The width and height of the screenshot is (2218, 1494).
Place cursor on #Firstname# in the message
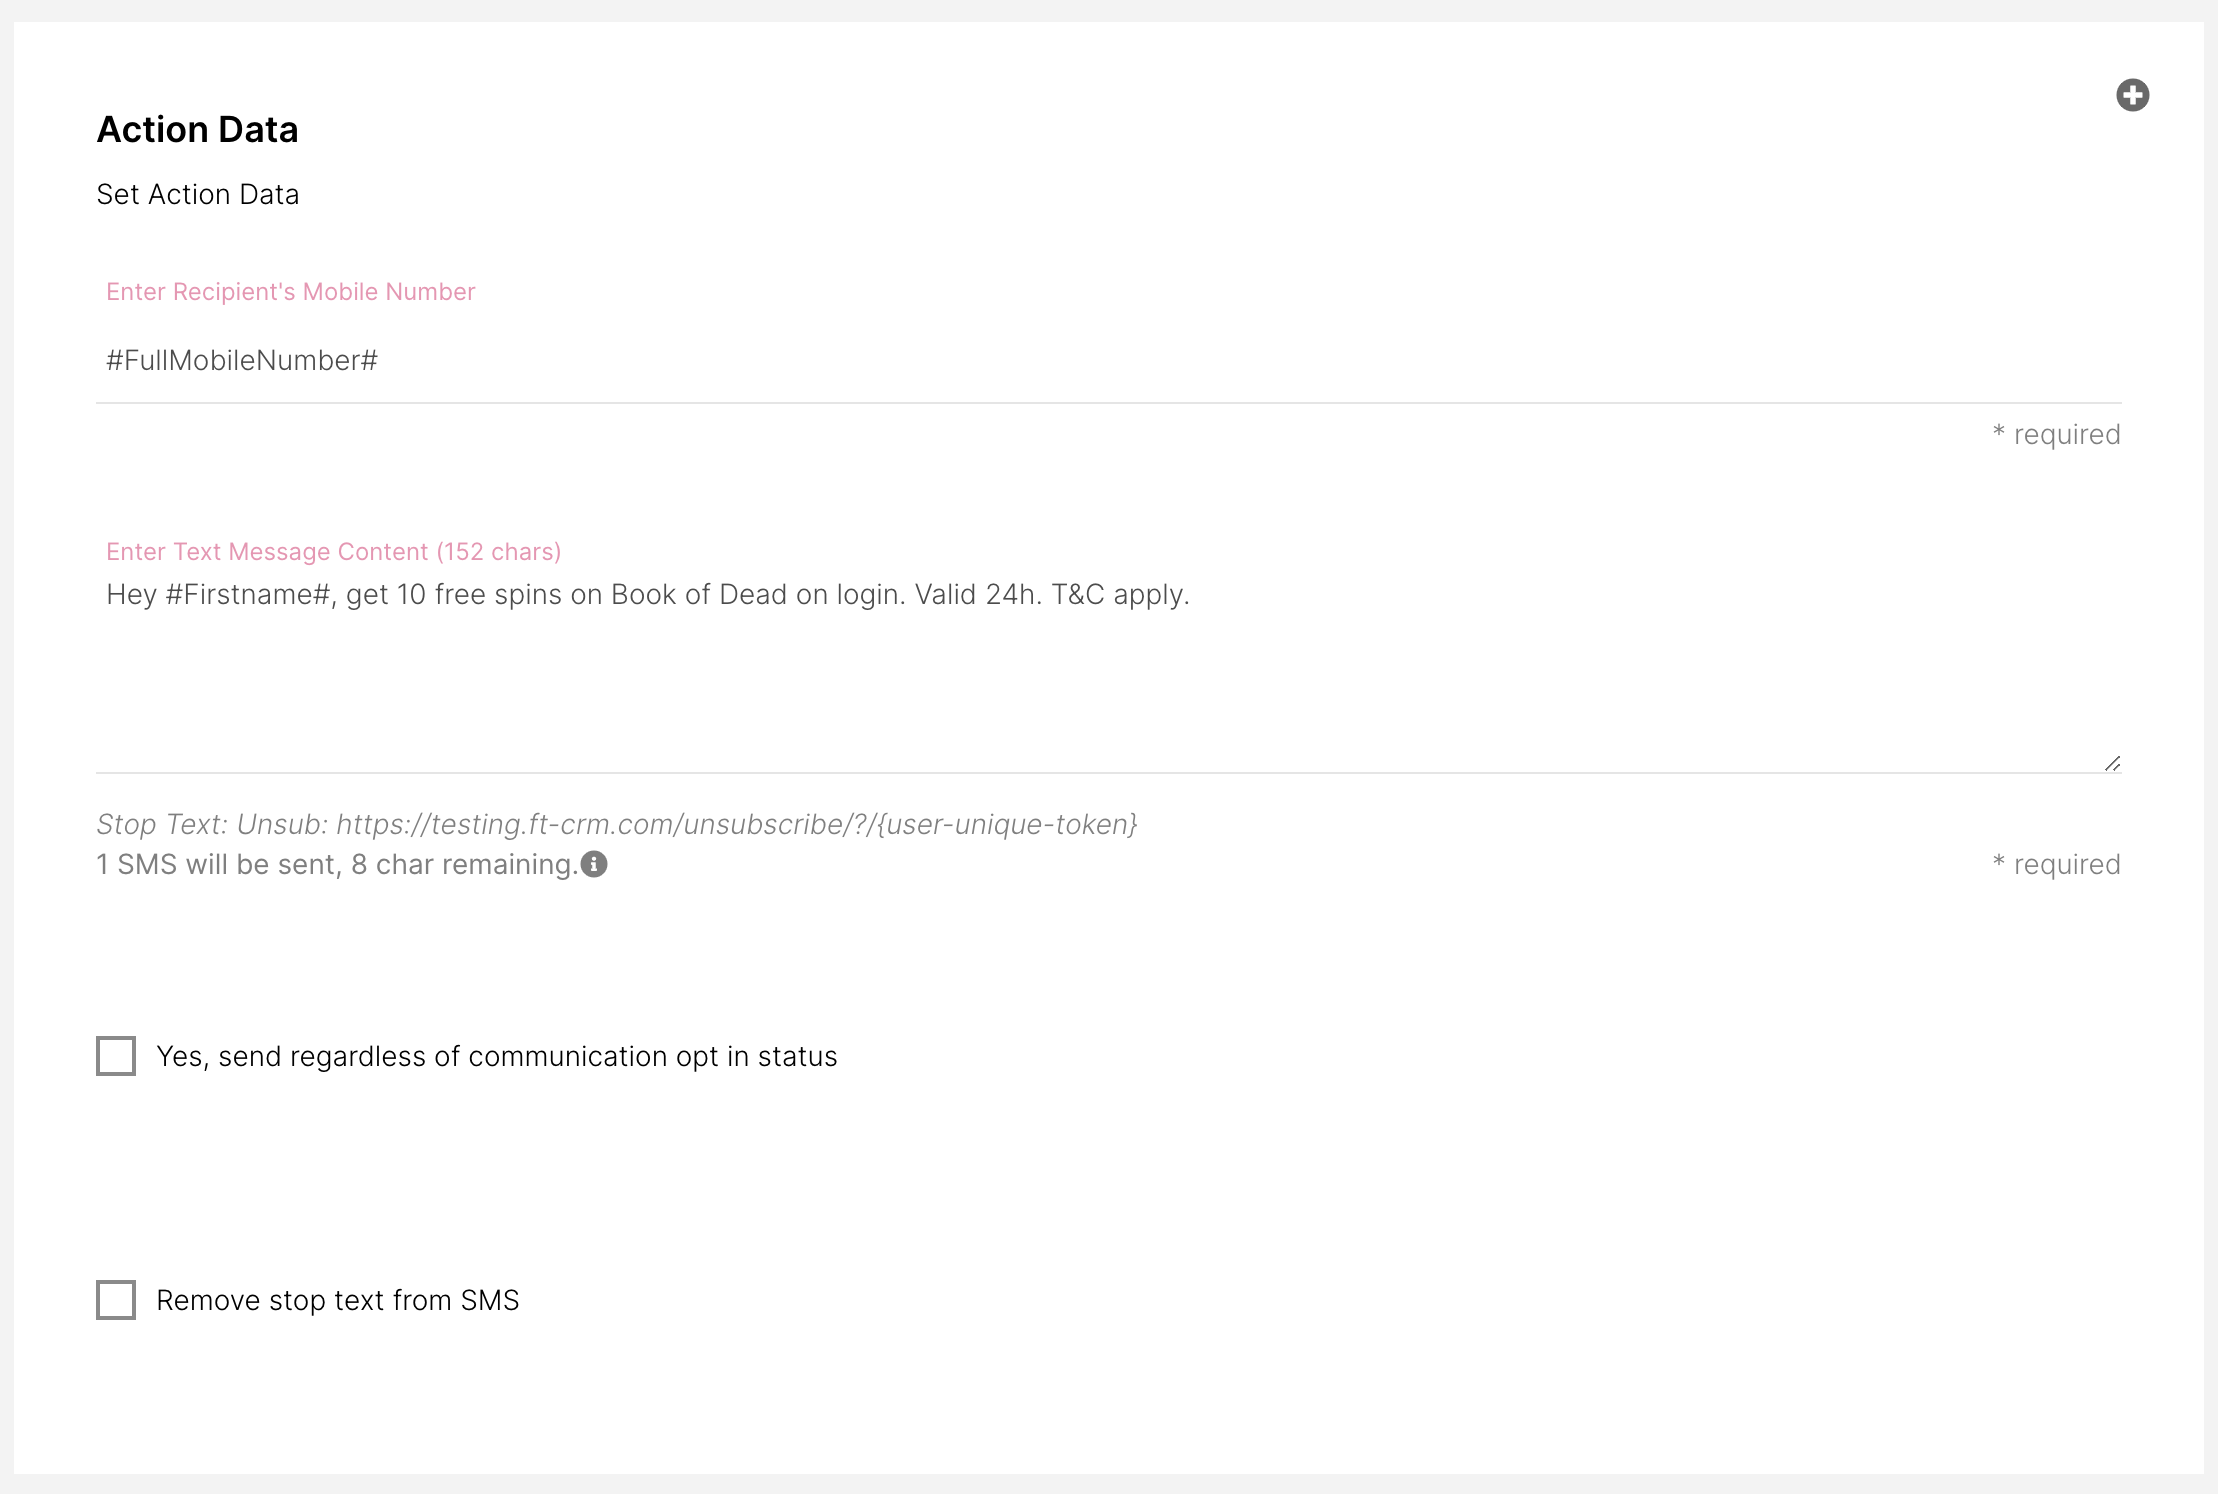click(248, 595)
